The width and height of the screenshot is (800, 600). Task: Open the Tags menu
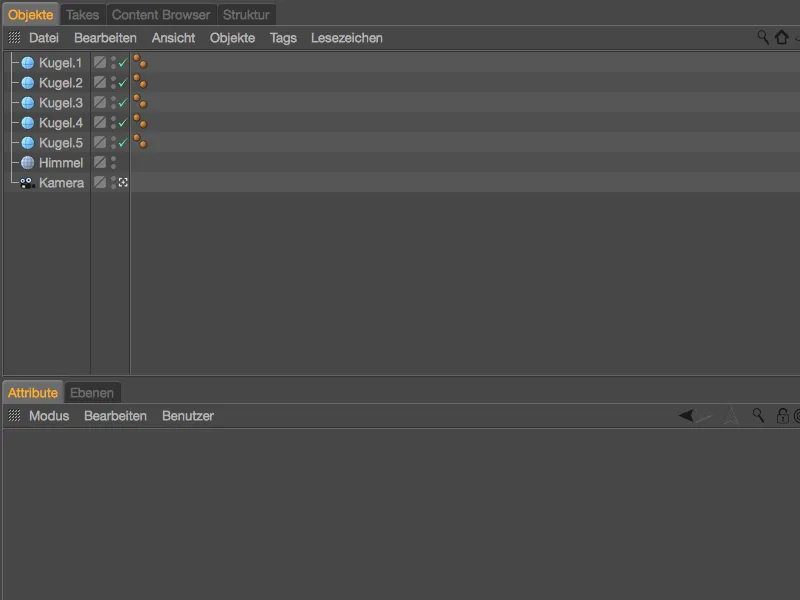coord(283,38)
